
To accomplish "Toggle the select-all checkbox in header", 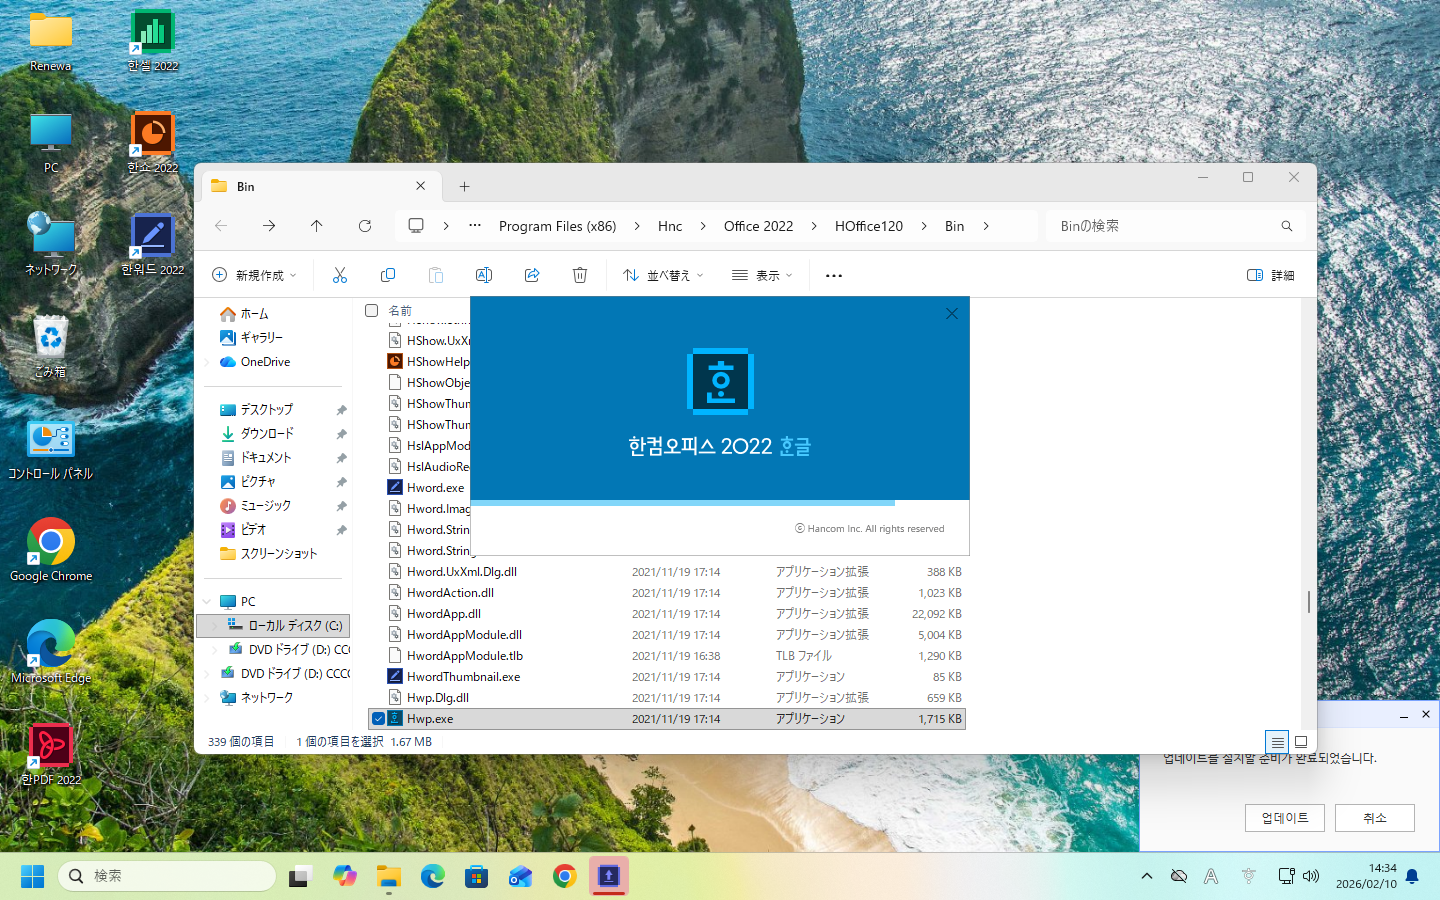I will [372, 311].
